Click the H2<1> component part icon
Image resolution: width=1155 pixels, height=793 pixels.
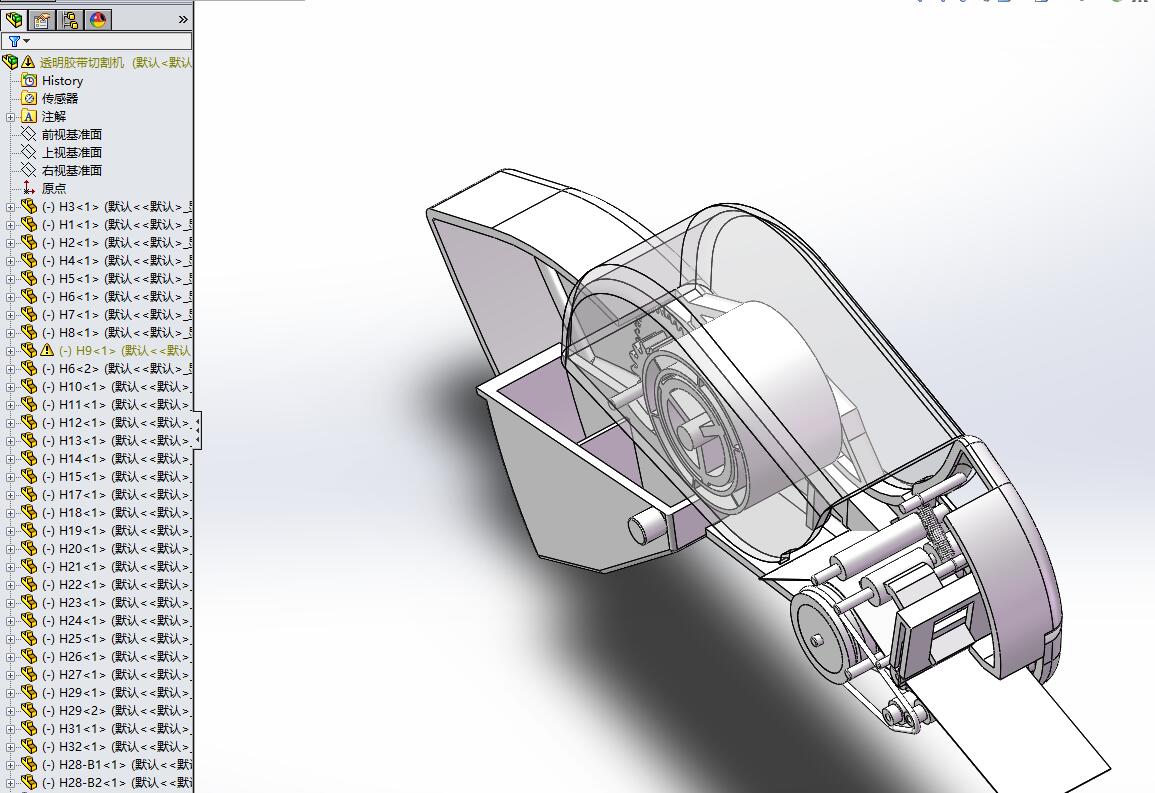click(x=29, y=242)
